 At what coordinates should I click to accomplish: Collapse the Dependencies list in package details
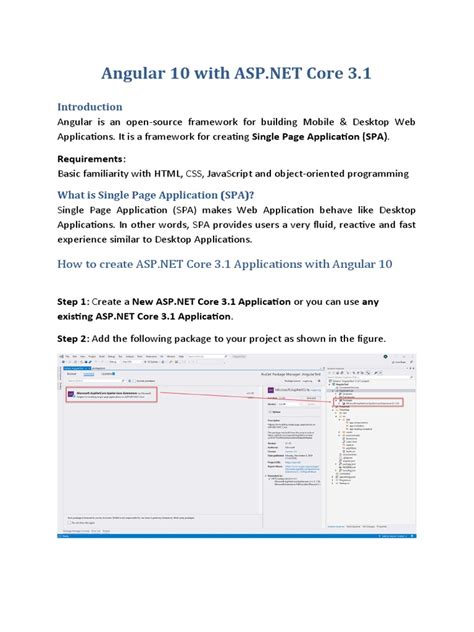[266, 476]
